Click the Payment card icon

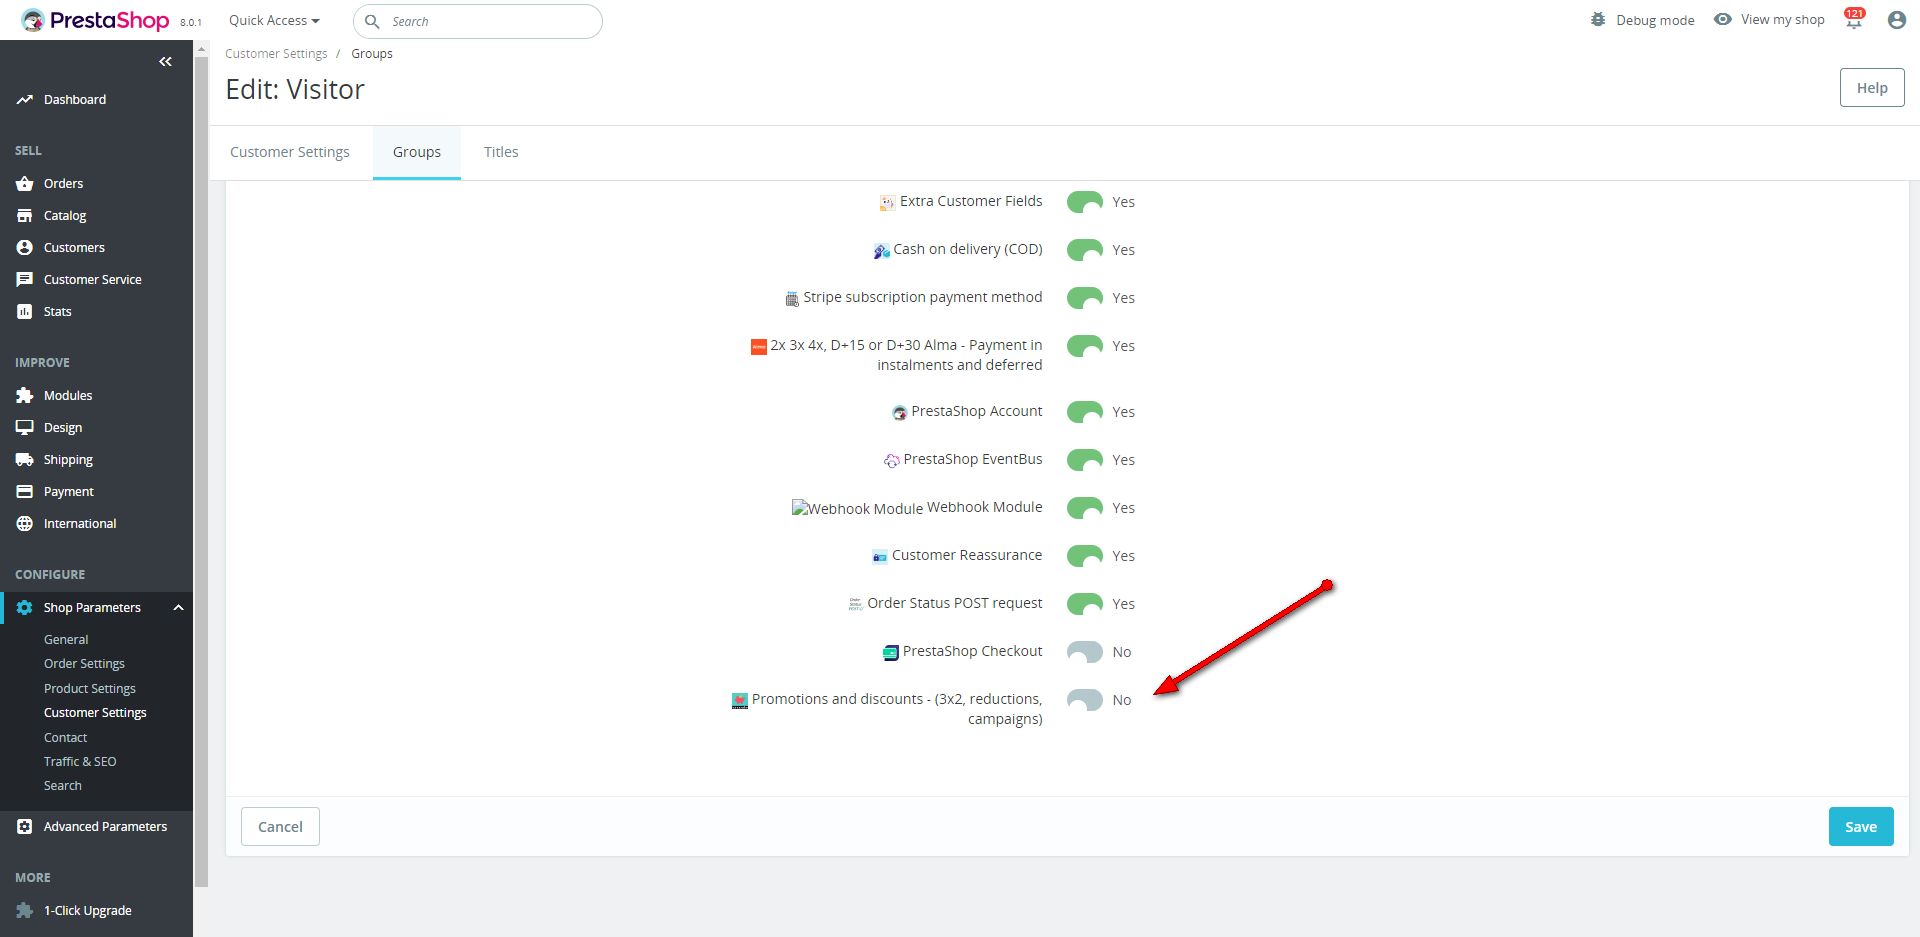[25, 492]
